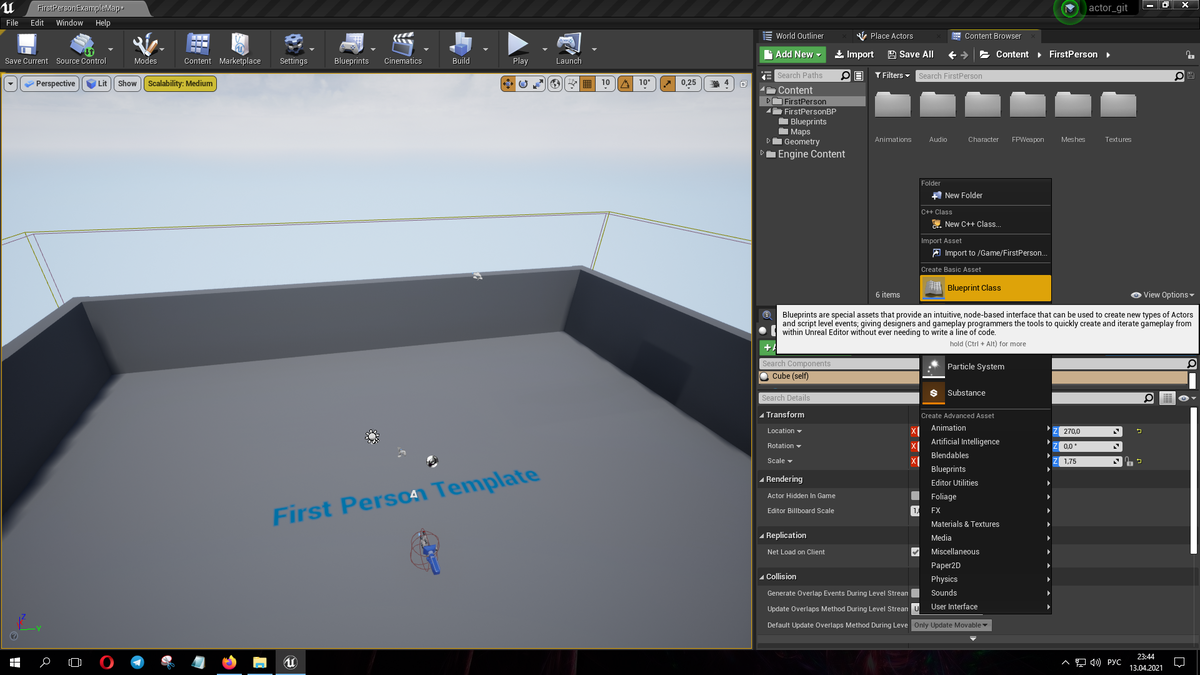Select Substance in the create menu
Image resolution: width=1200 pixels, height=675 pixels.
[x=985, y=393]
